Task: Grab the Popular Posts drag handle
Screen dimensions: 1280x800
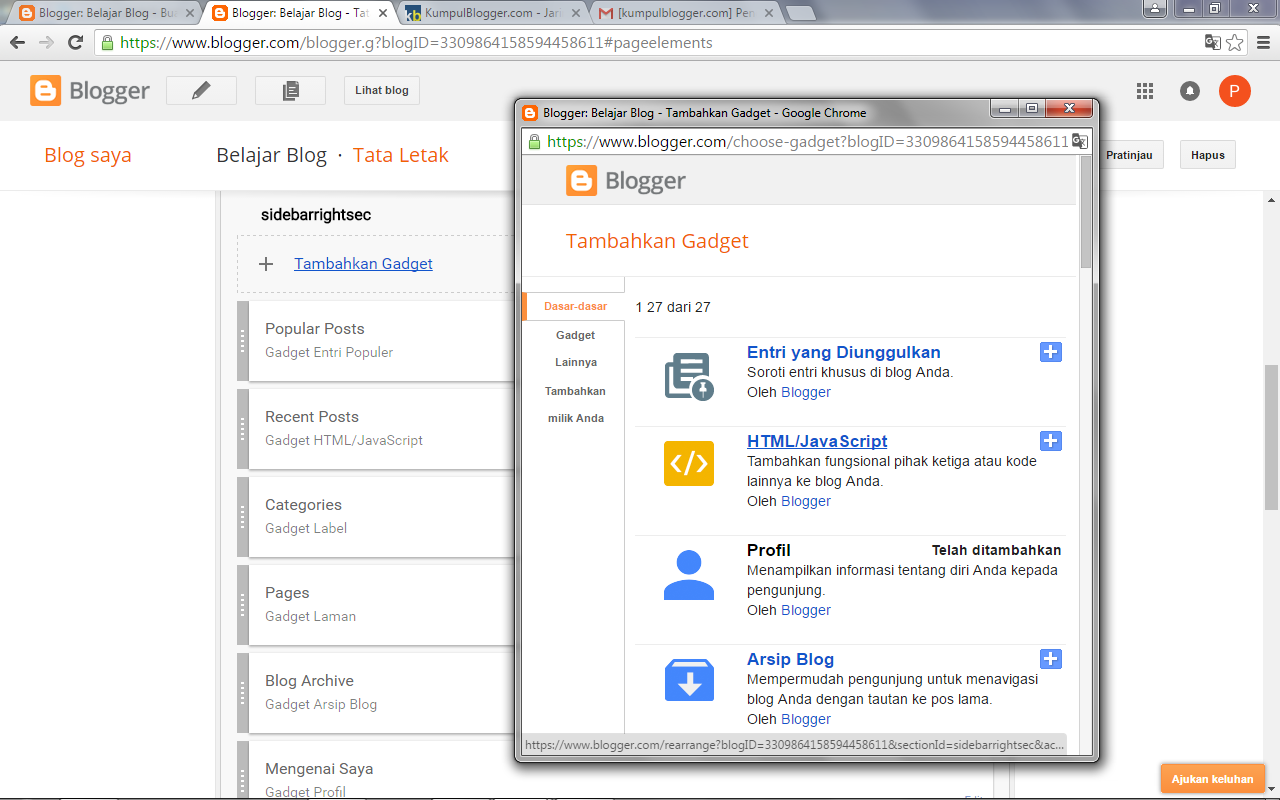Action: [243, 341]
